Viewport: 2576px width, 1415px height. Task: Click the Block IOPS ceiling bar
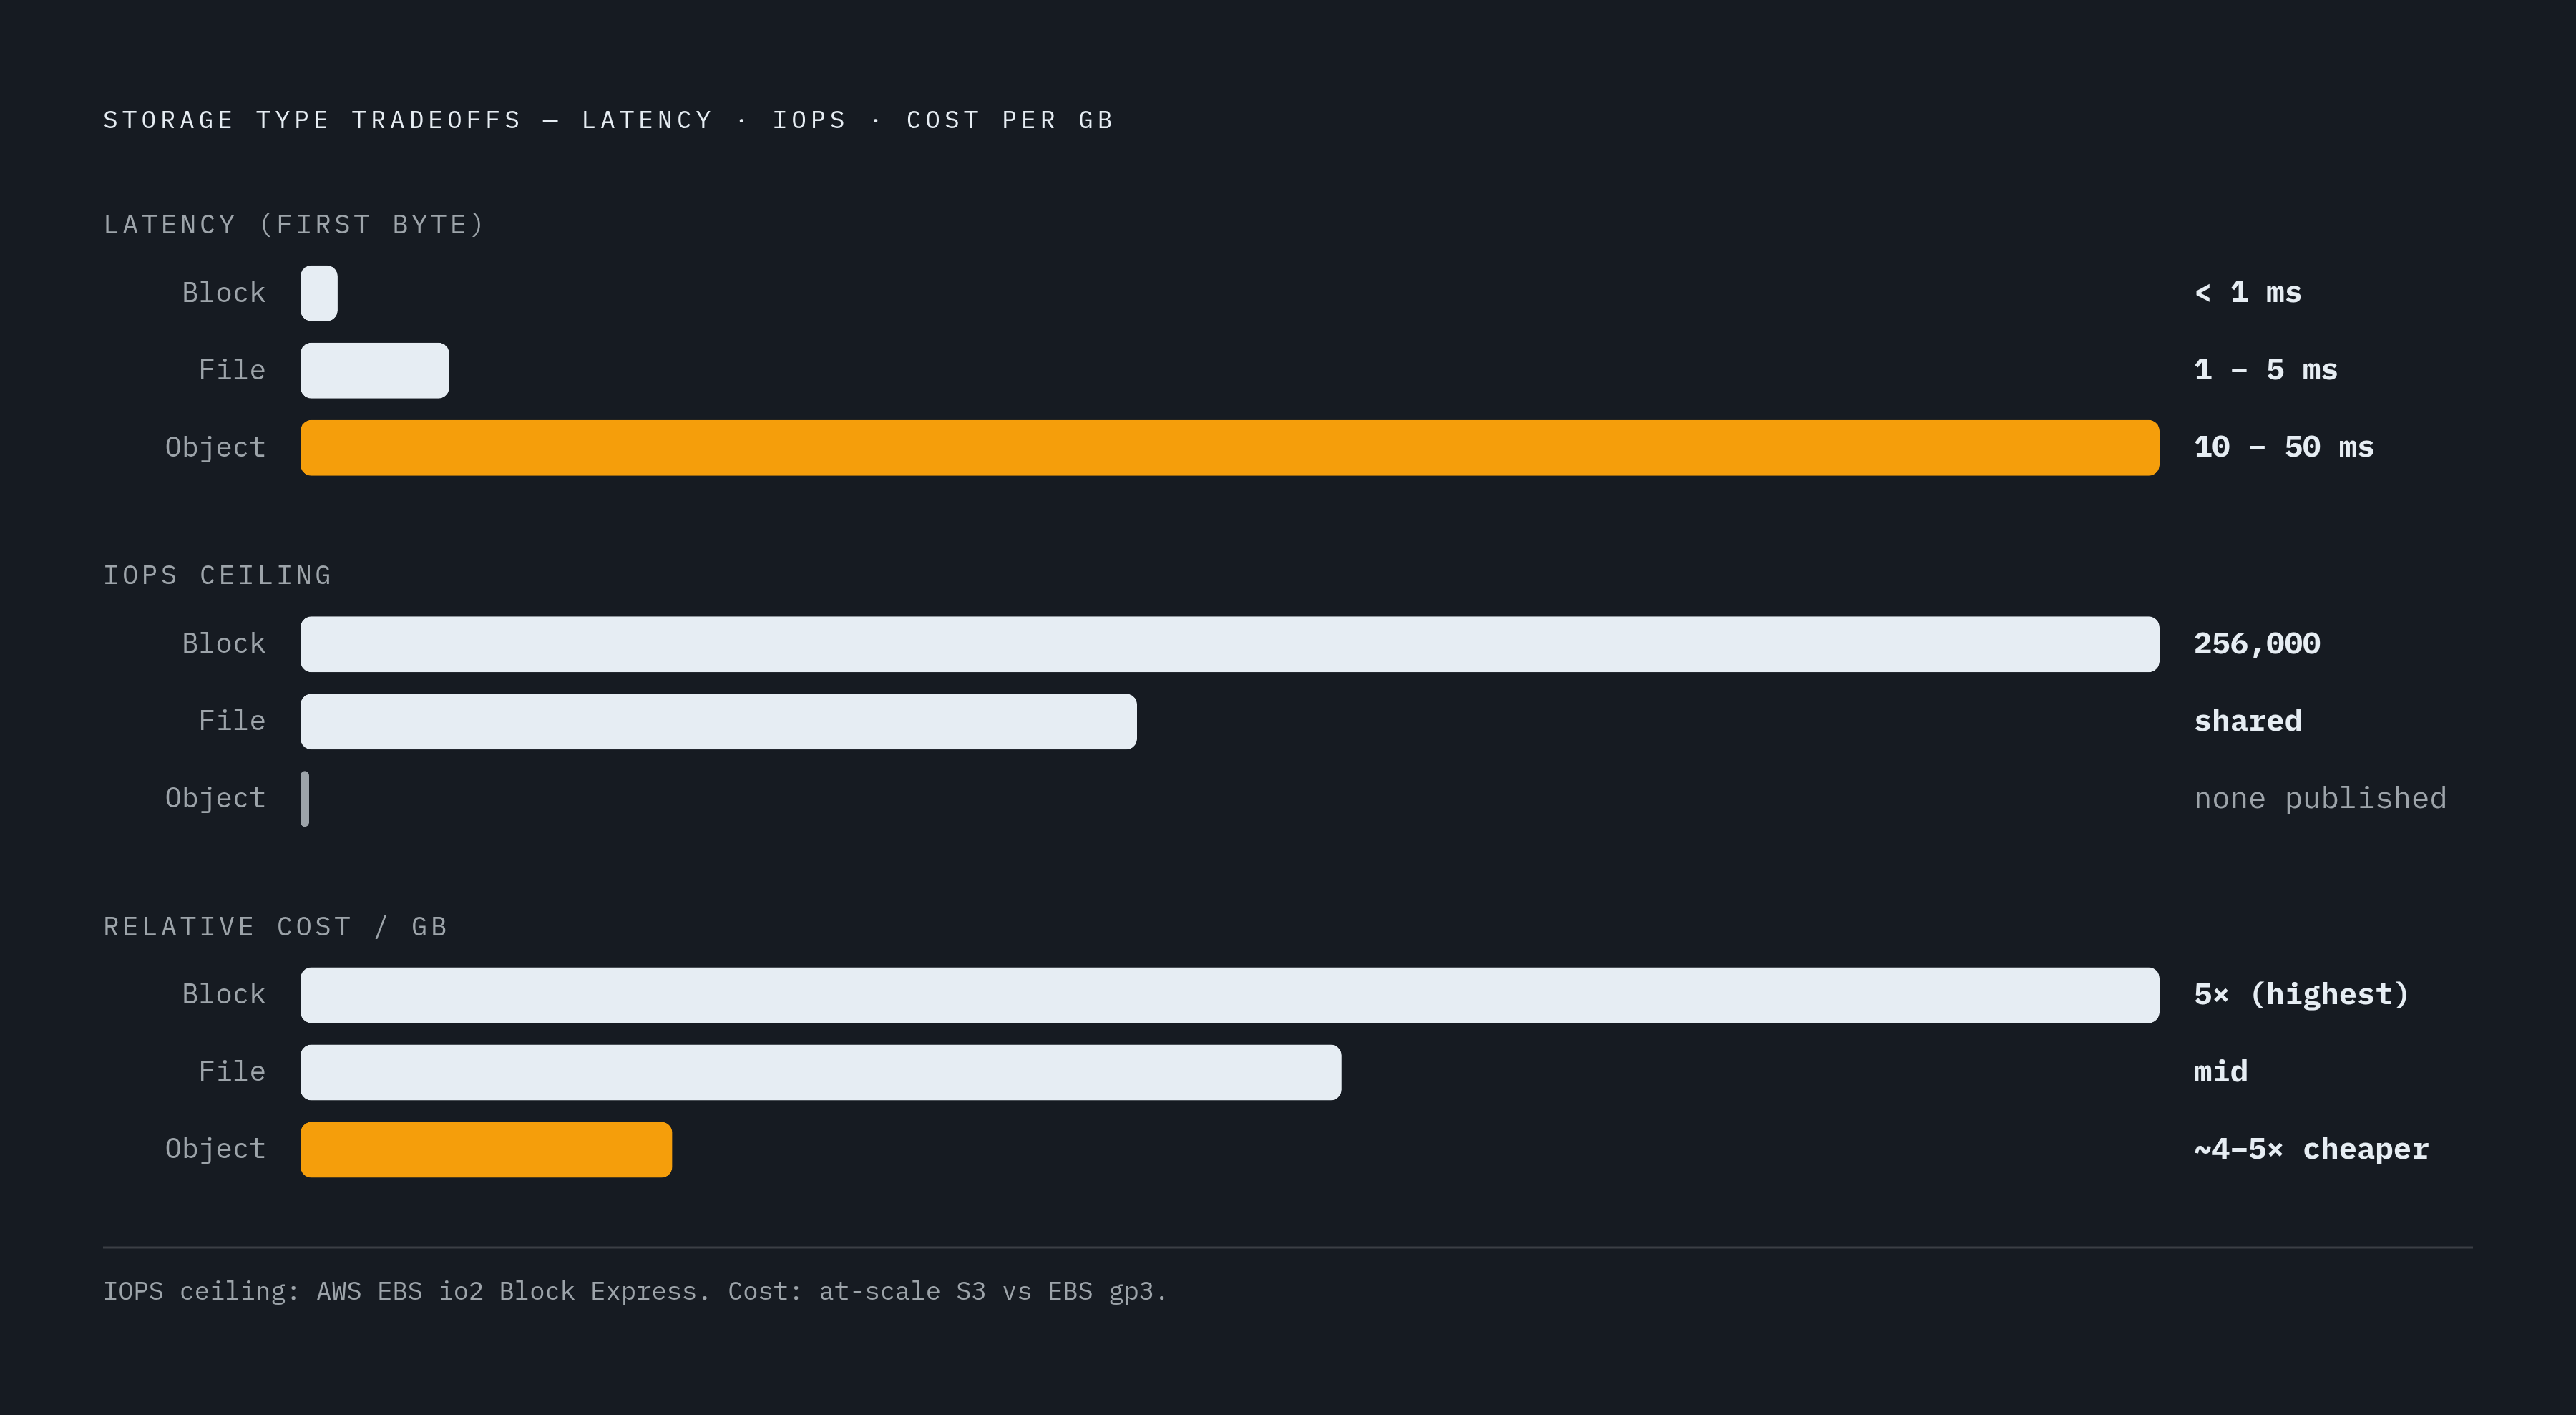[1229, 644]
